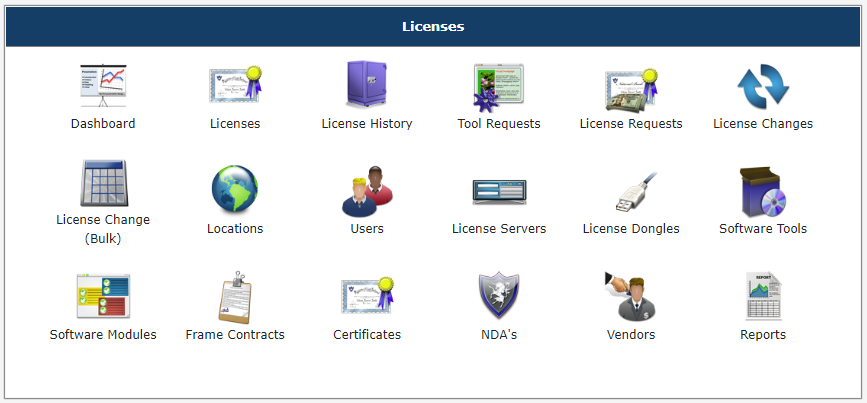Open License History purple safe icon
The width and height of the screenshot is (867, 403).
(367, 84)
